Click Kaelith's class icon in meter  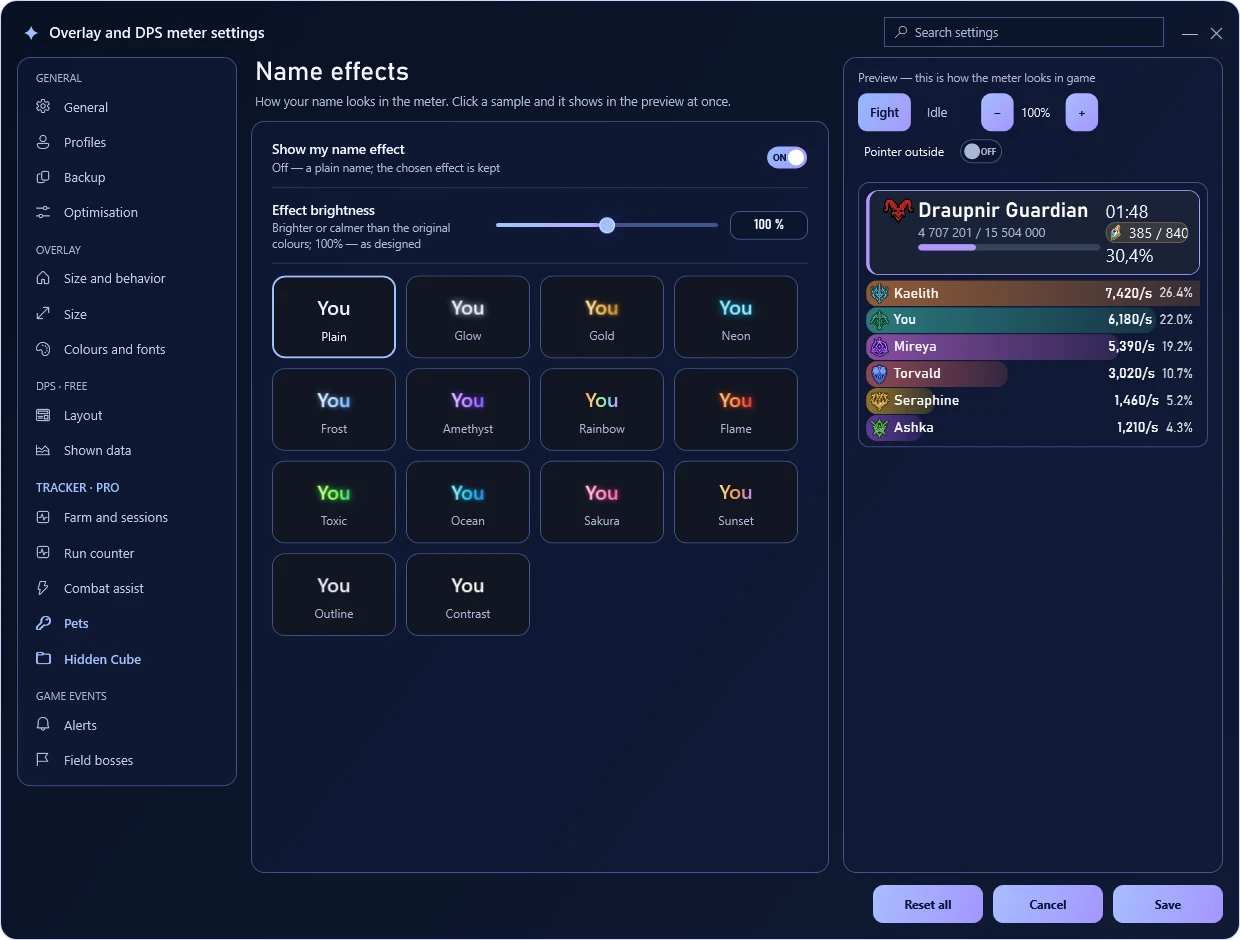[879, 293]
